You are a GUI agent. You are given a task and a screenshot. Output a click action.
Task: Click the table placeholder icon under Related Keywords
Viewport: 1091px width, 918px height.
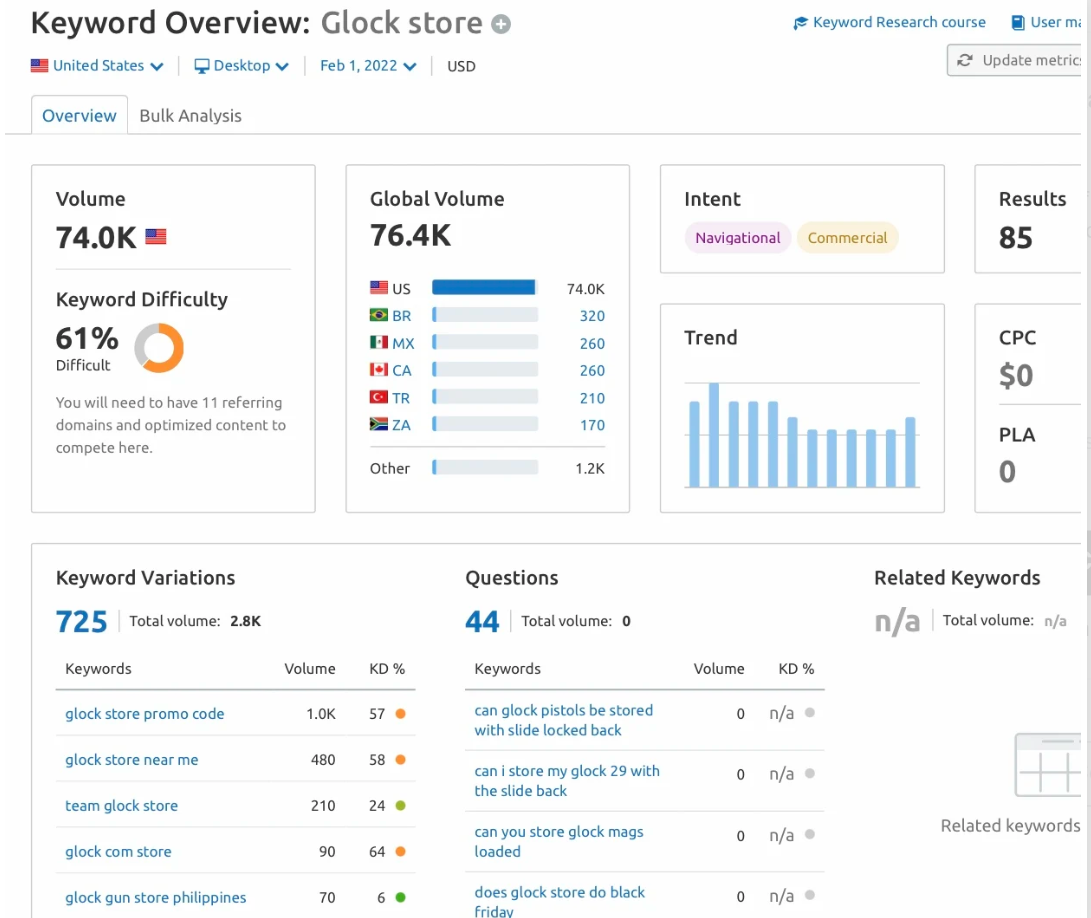point(1048,765)
